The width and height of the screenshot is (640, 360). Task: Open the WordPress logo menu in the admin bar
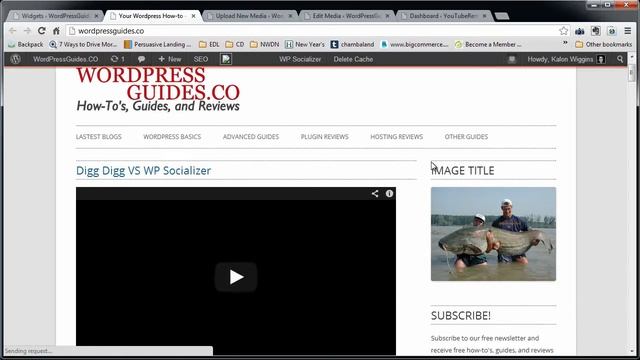click(16, 59)
